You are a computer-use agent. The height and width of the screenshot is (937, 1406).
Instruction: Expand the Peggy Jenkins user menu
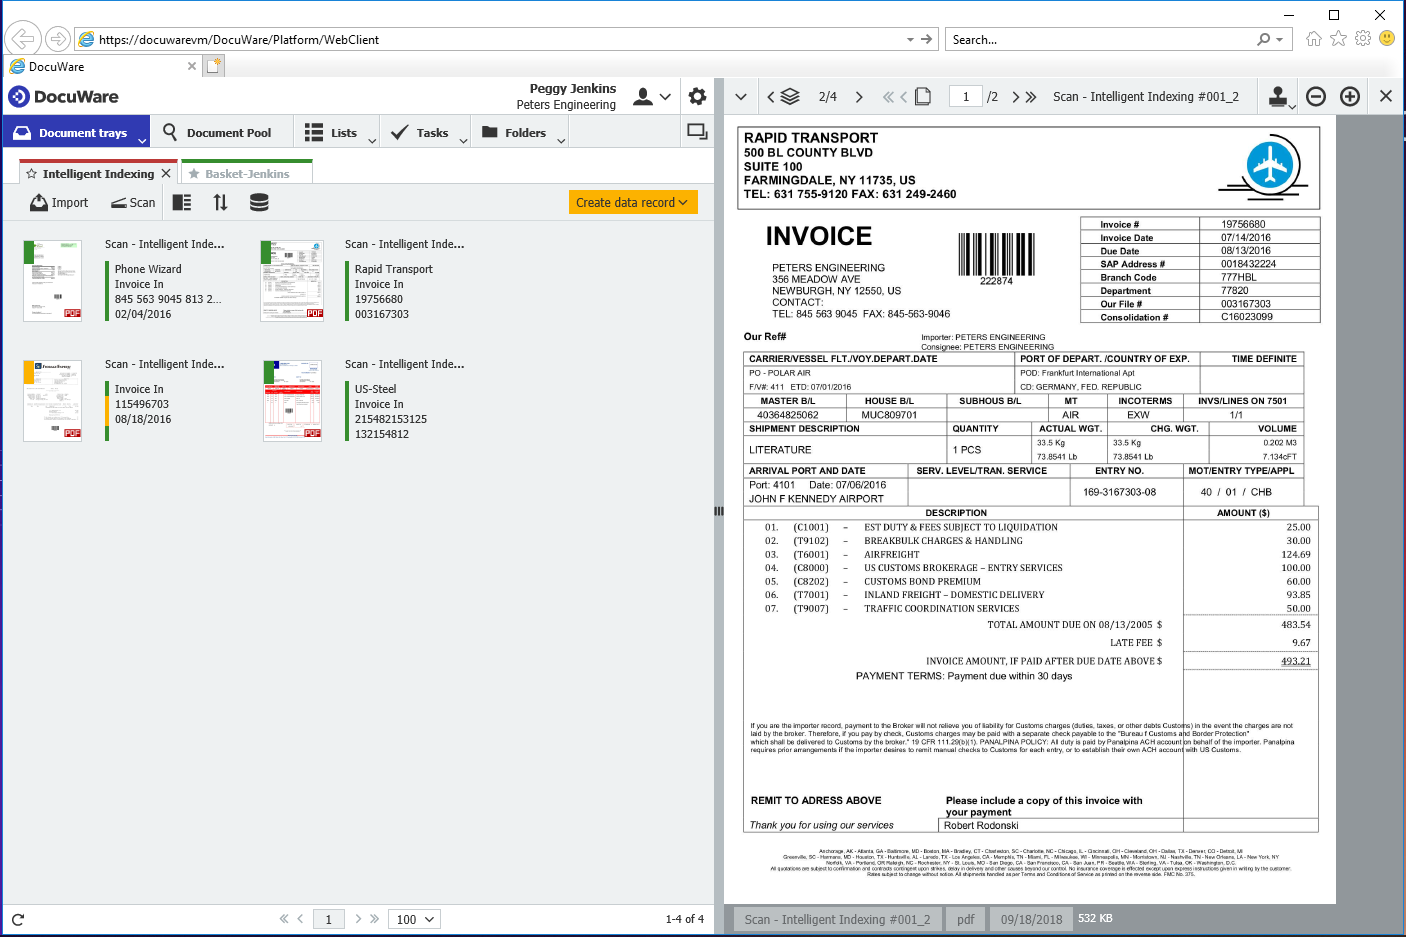(652, 97)
